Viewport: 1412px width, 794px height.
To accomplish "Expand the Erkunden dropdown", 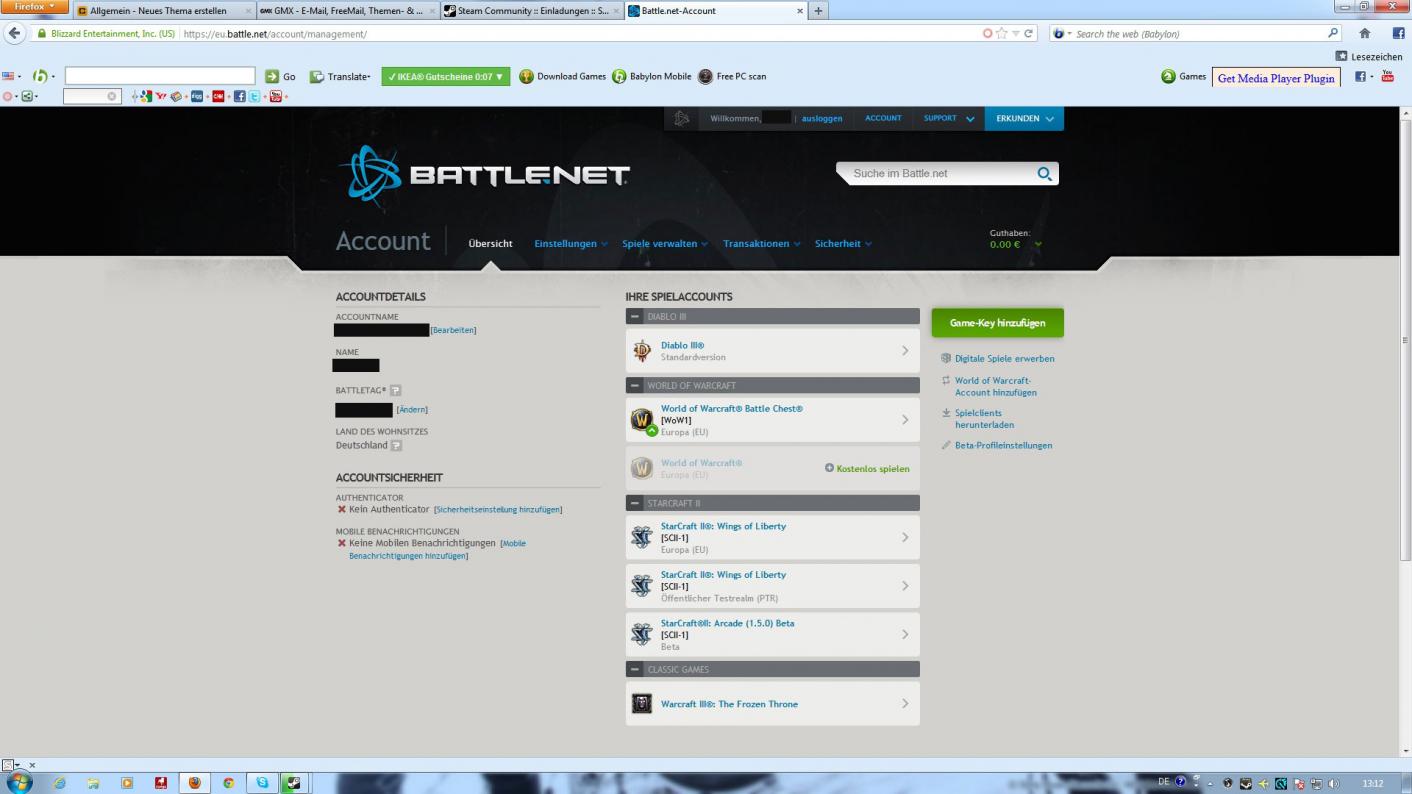I will [x=1024, y=119].
